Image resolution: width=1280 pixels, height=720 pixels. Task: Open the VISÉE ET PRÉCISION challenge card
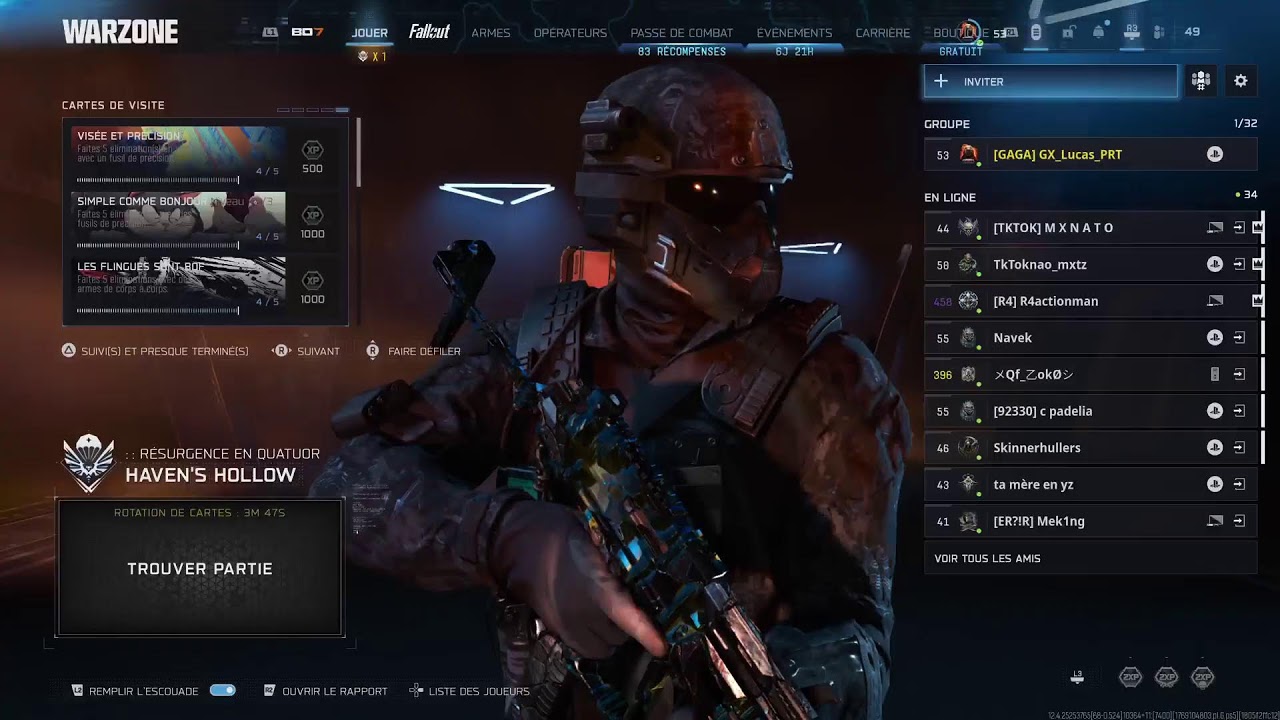180,155
